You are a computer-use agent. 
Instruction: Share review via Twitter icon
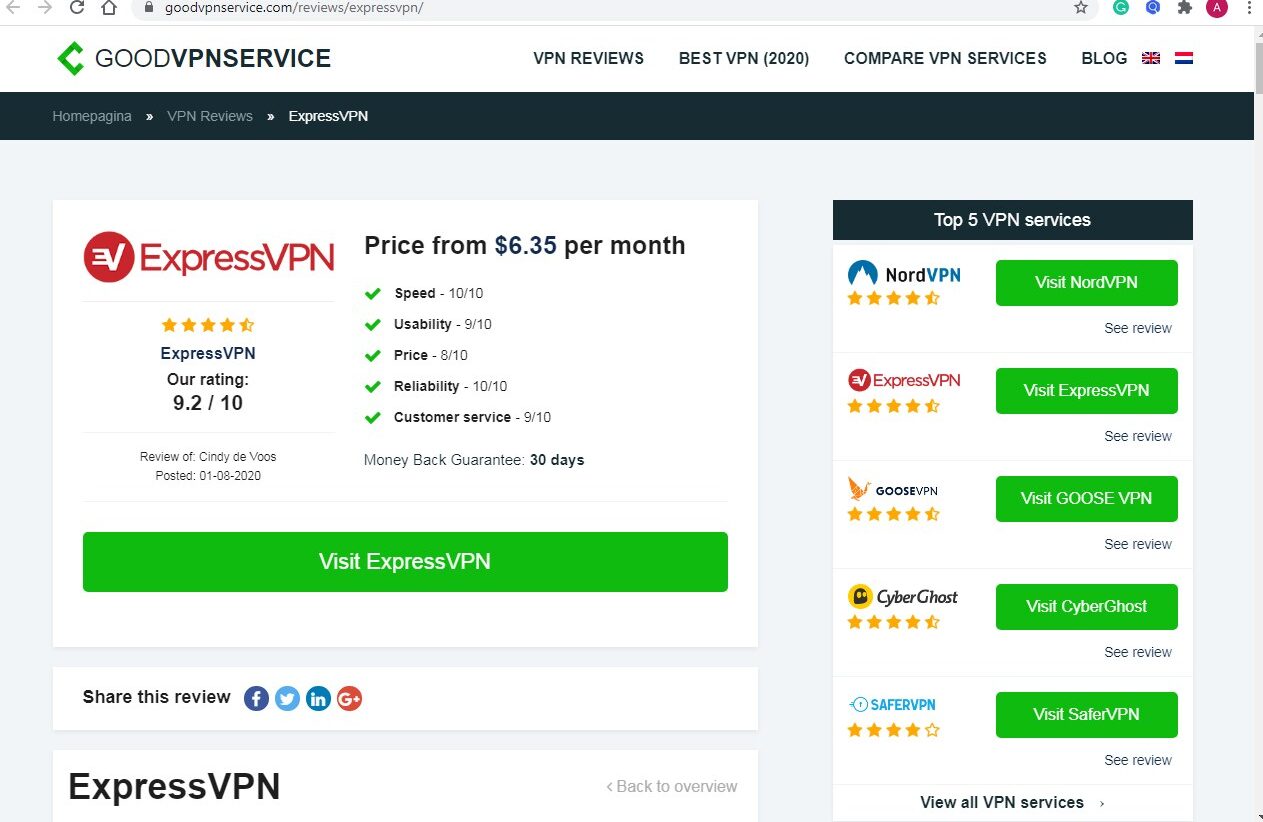288,698
